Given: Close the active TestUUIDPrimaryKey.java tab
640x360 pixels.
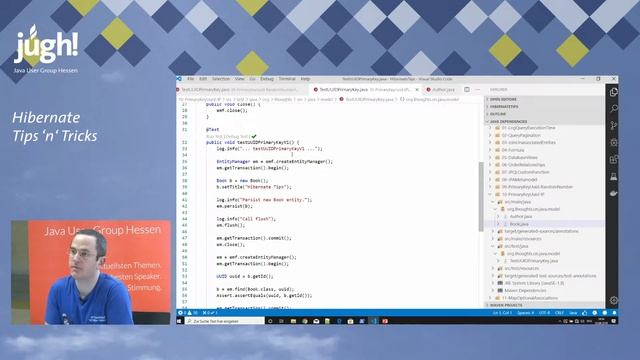Looking at the screenshot, I should (x=417, y=89).
